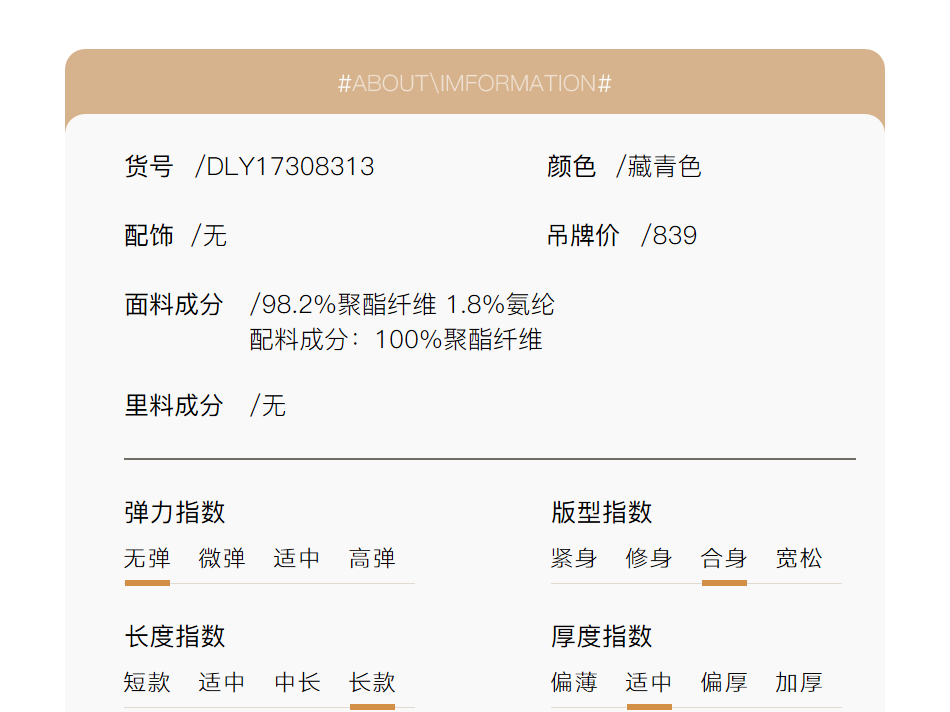Choose the 加厚 thickness option

tap(799, 683)
